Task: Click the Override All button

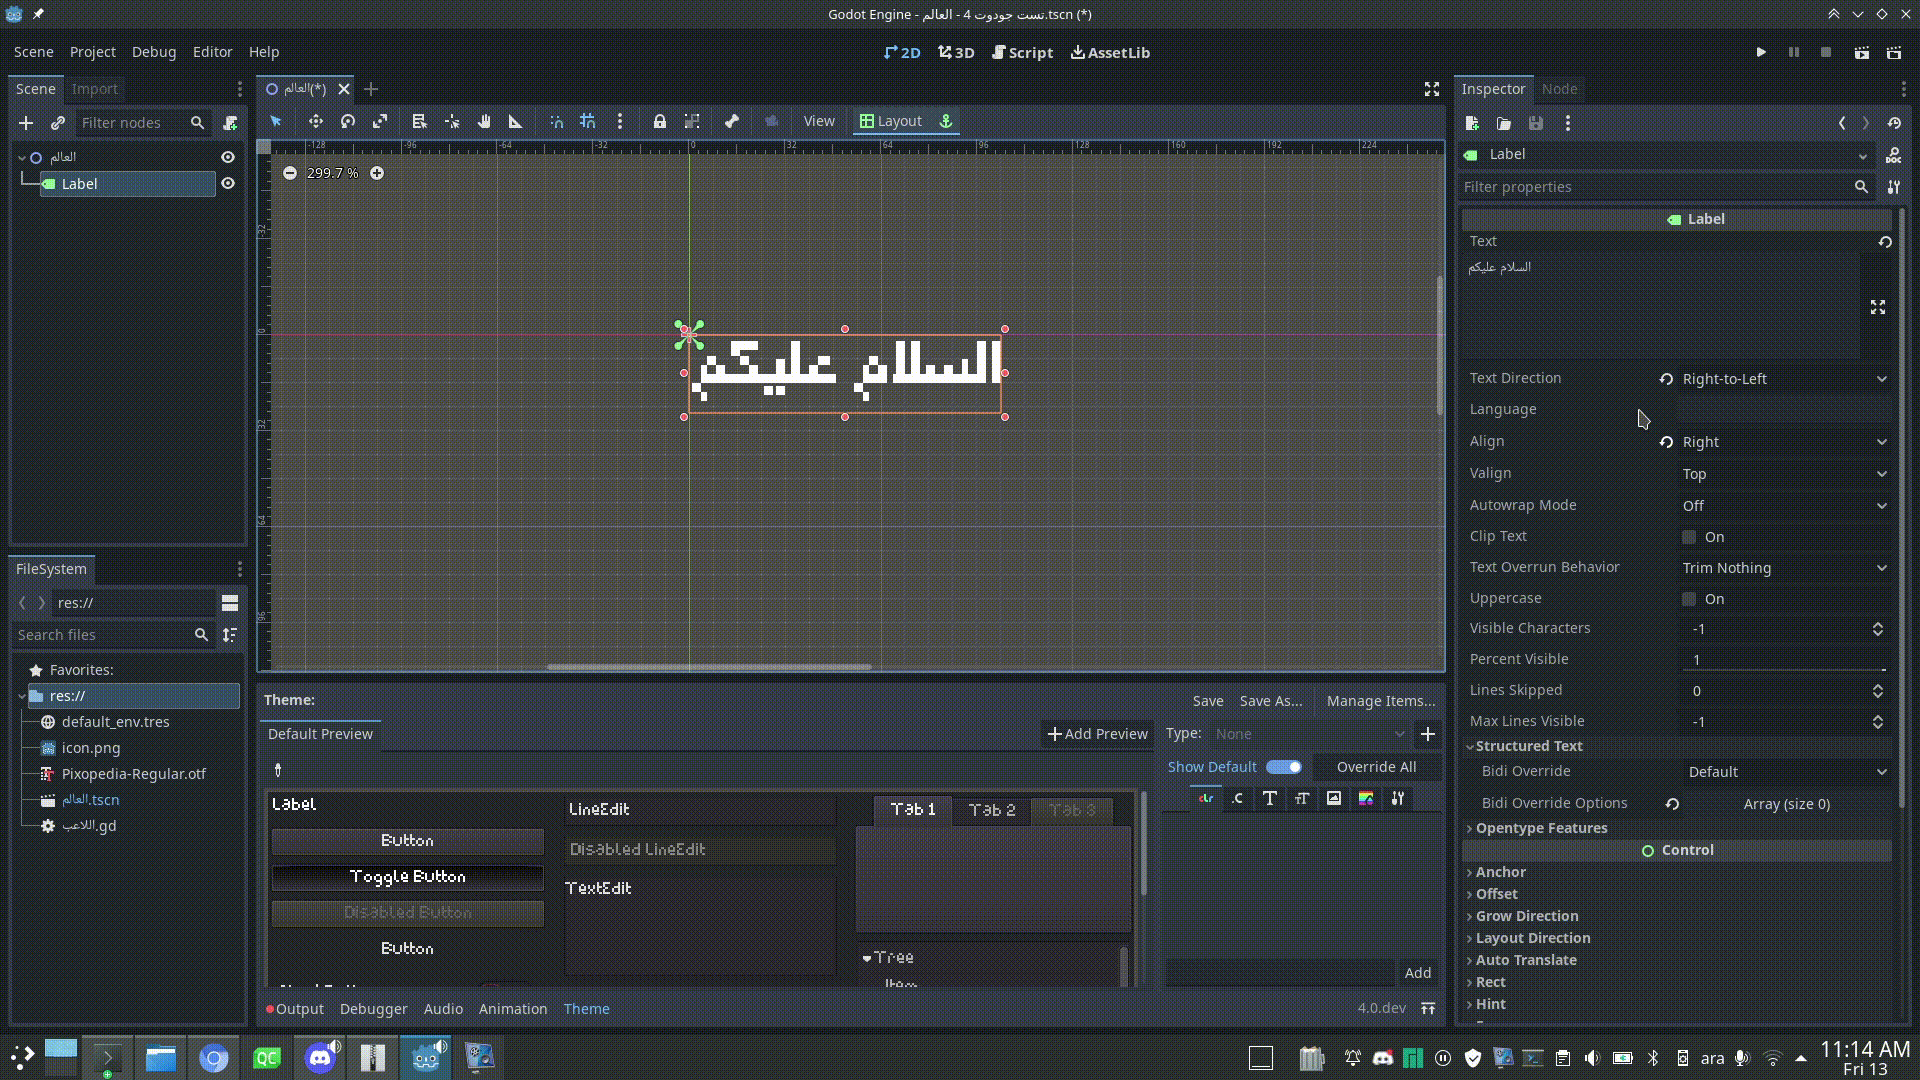Action: point(1376,767)
